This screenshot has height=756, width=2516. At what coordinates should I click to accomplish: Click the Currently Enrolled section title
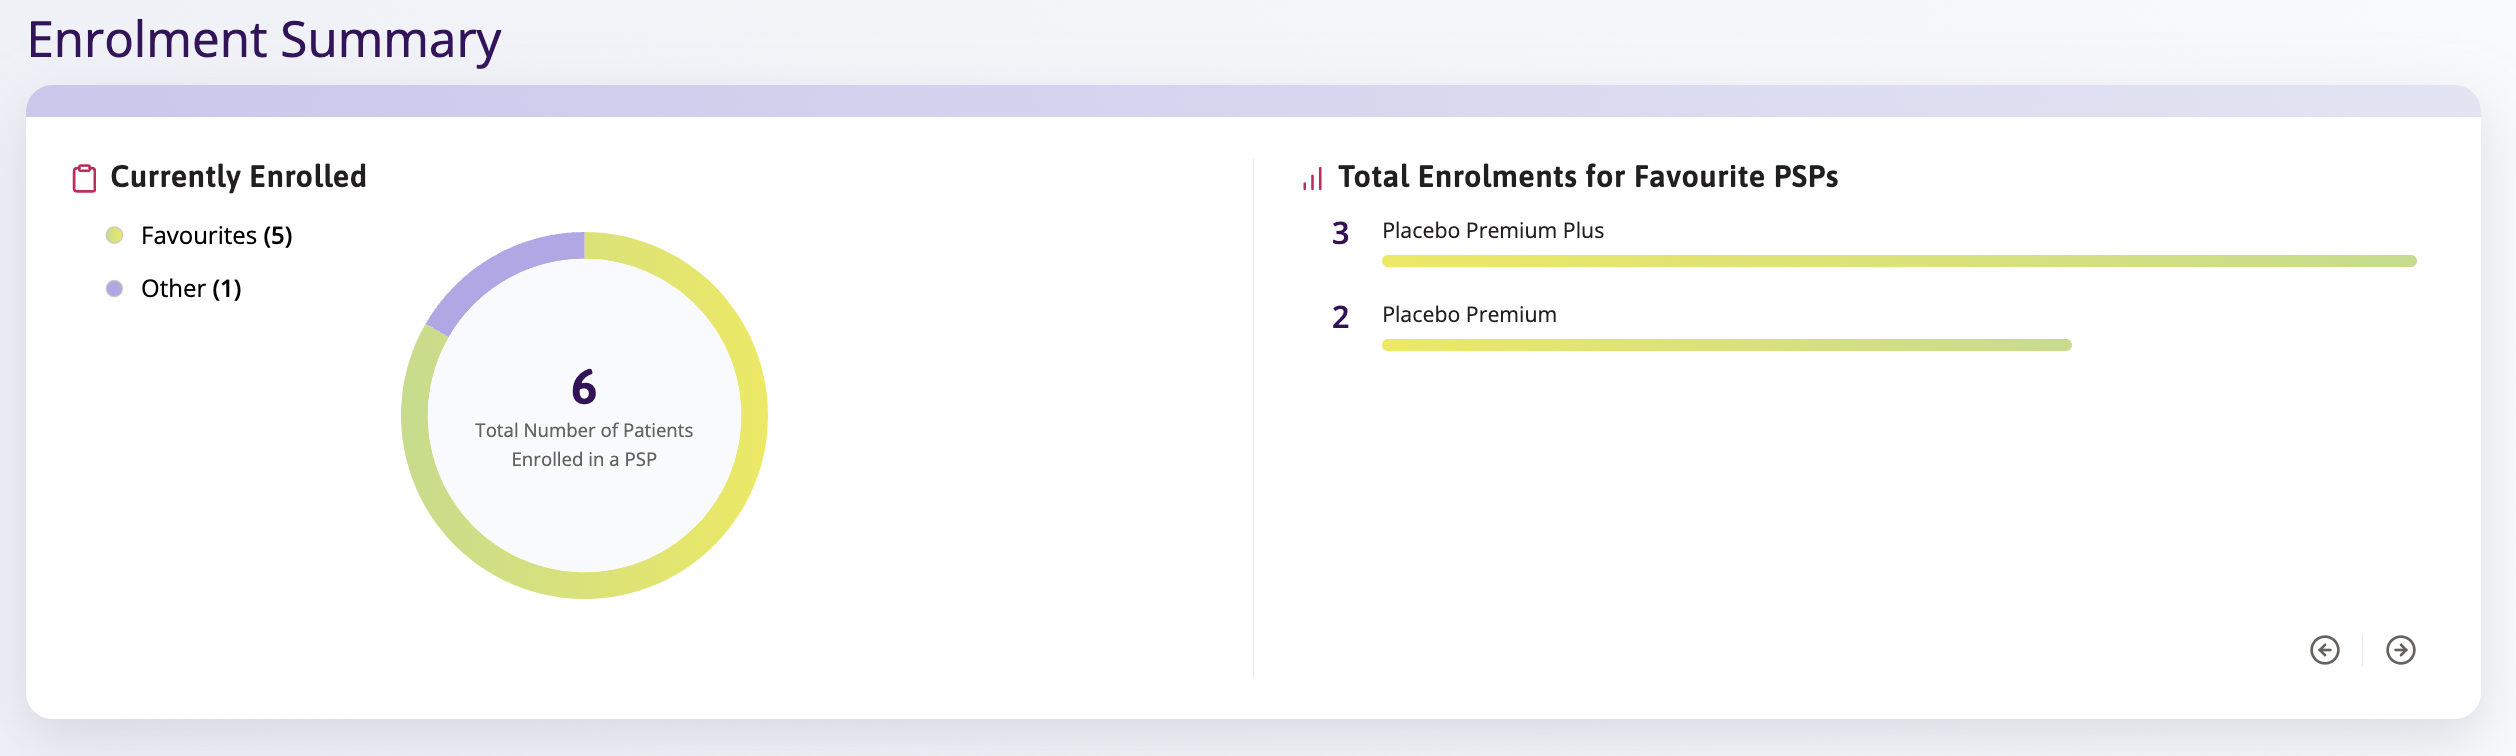point(238,177)
